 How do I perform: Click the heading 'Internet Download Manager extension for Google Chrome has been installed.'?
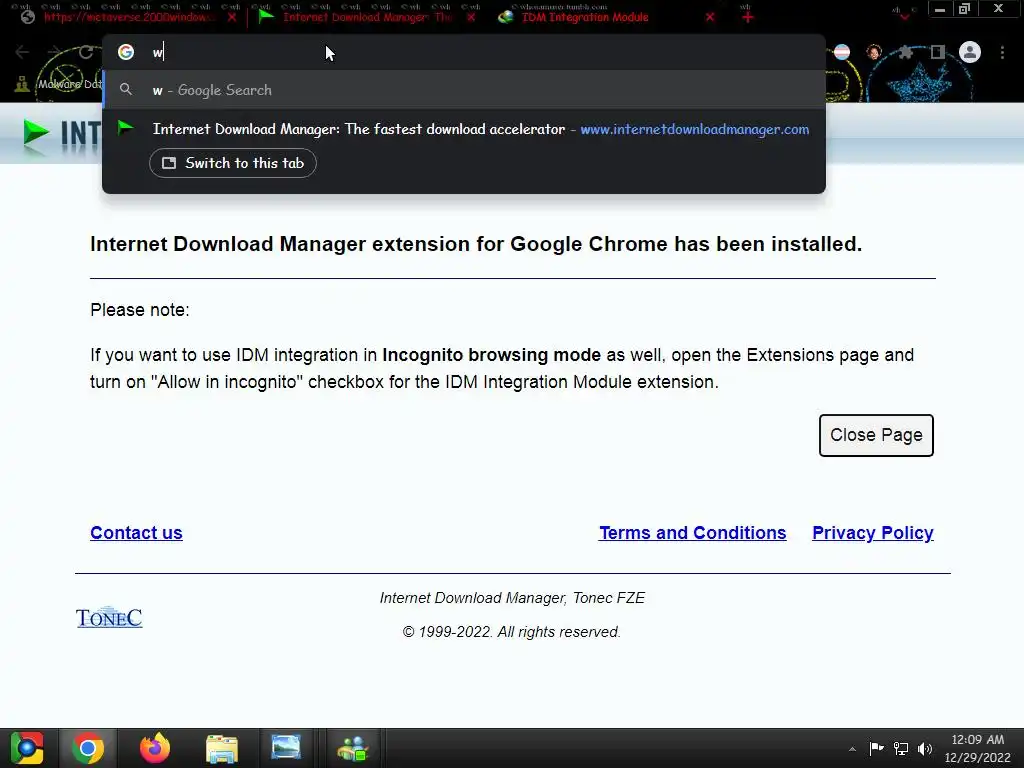point(476,244)
